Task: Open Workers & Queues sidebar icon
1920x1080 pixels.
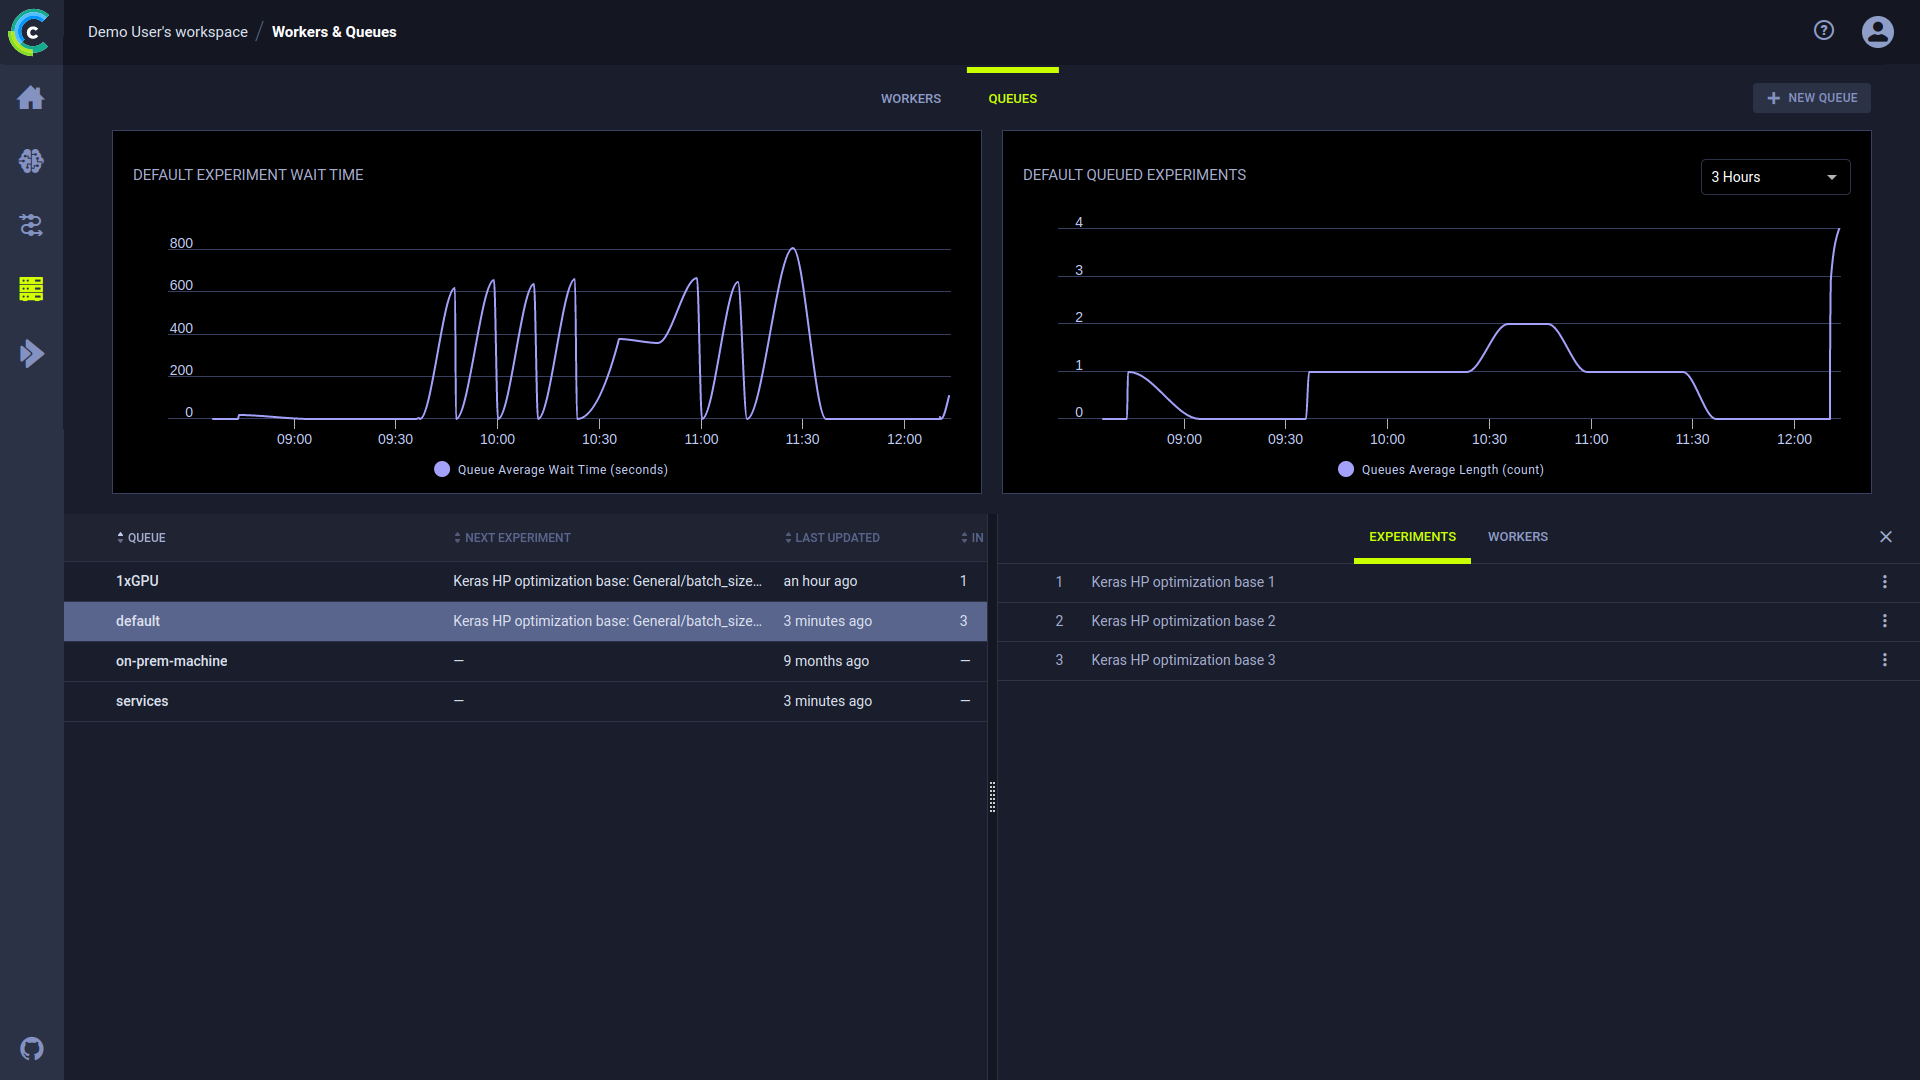Action: 31,289
